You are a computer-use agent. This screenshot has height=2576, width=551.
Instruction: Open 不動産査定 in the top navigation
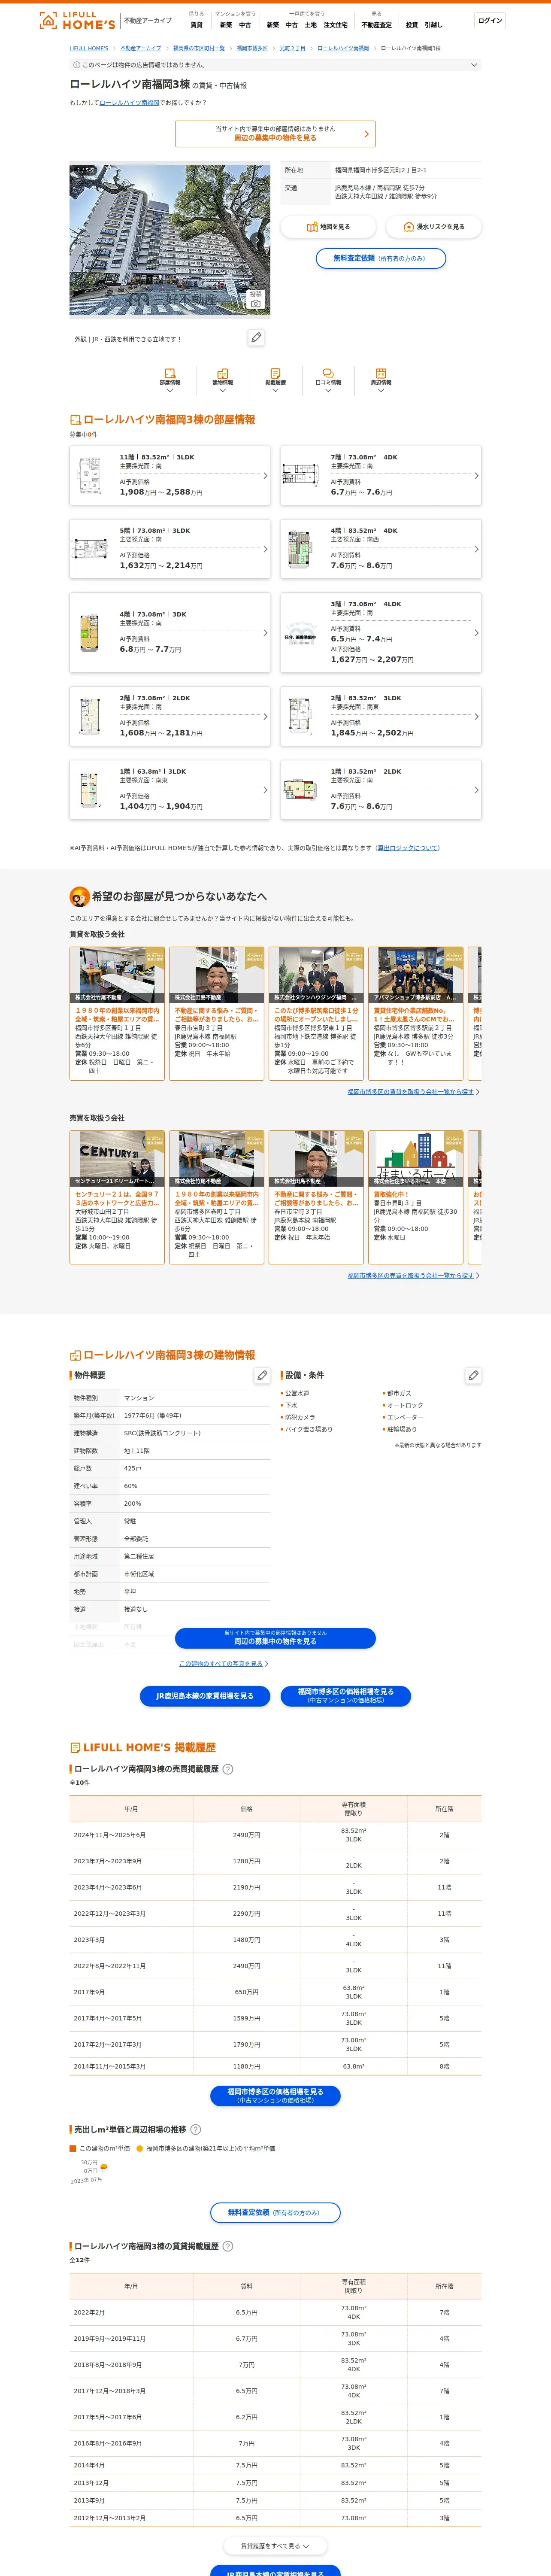coord(376,25)
